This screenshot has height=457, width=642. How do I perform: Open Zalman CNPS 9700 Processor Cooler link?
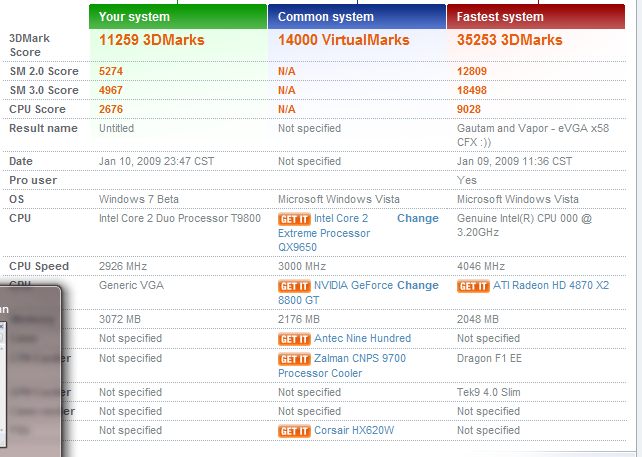point(342,366)
